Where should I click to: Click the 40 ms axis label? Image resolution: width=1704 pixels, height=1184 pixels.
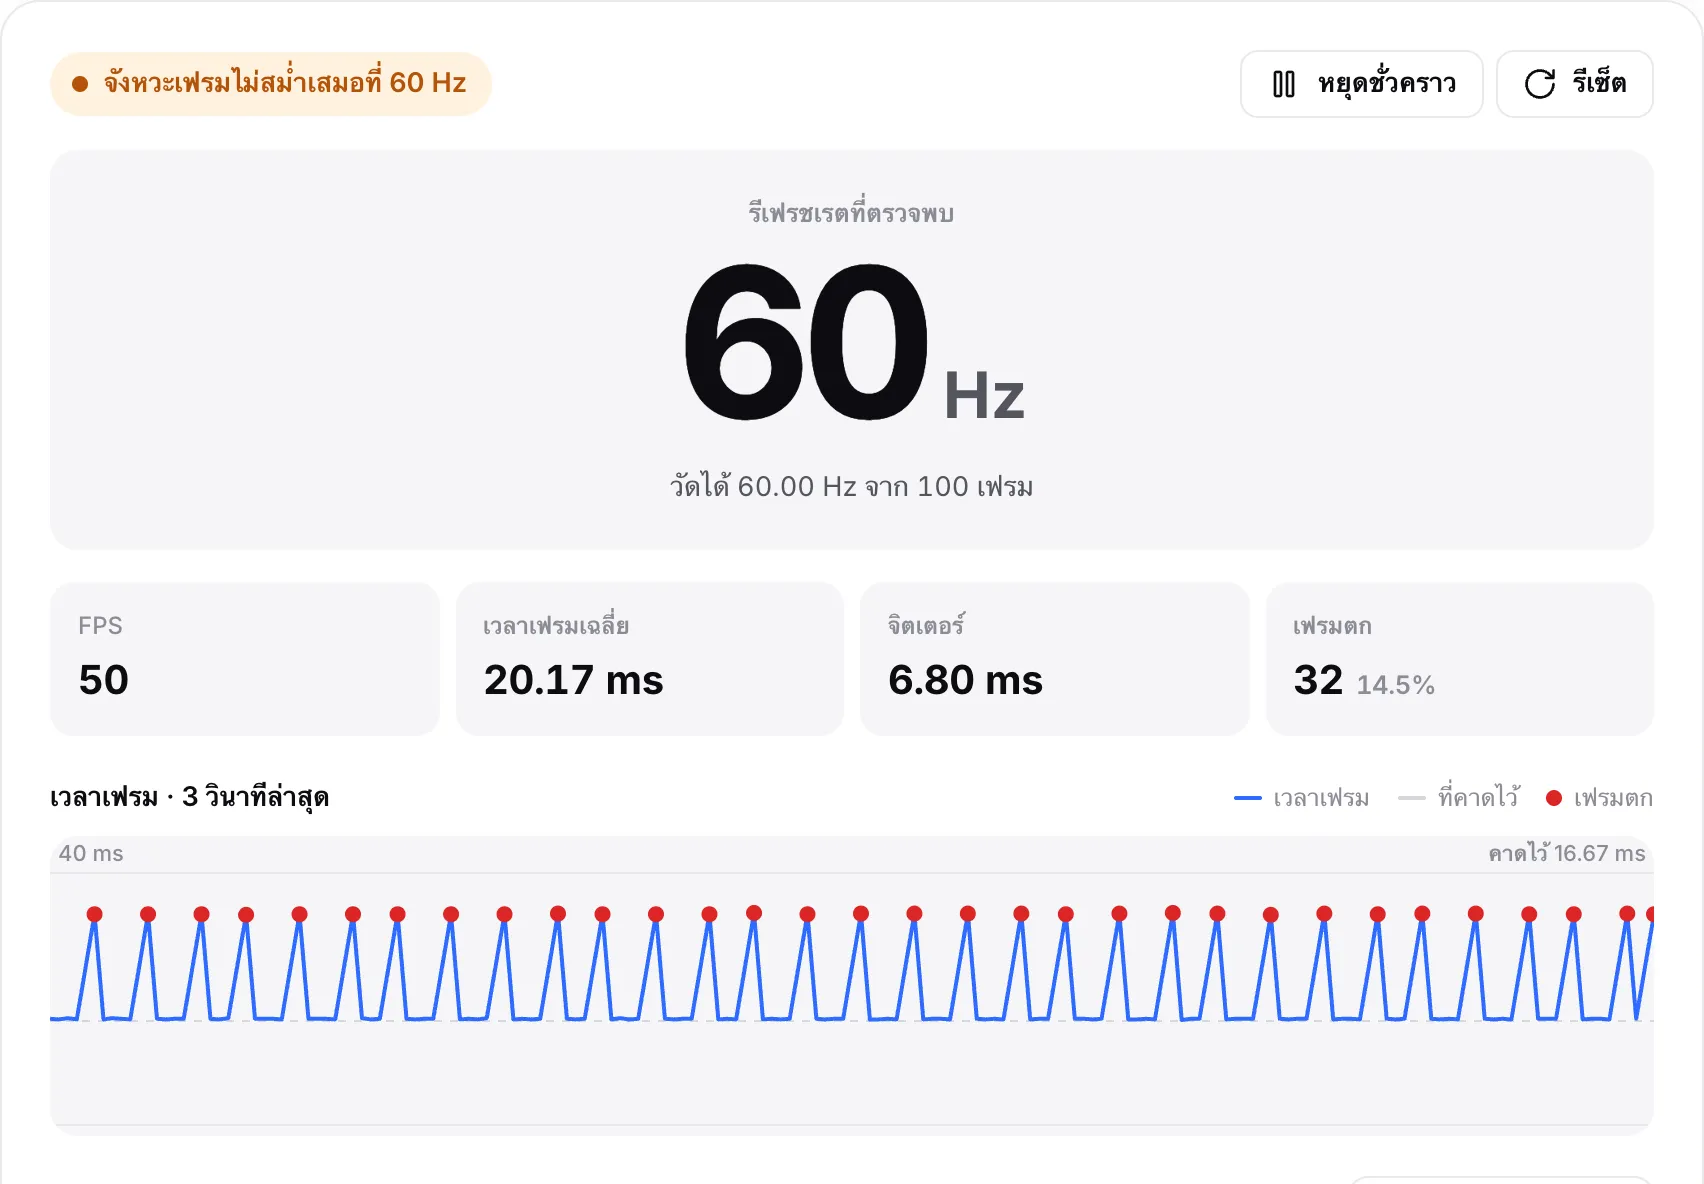91,853
